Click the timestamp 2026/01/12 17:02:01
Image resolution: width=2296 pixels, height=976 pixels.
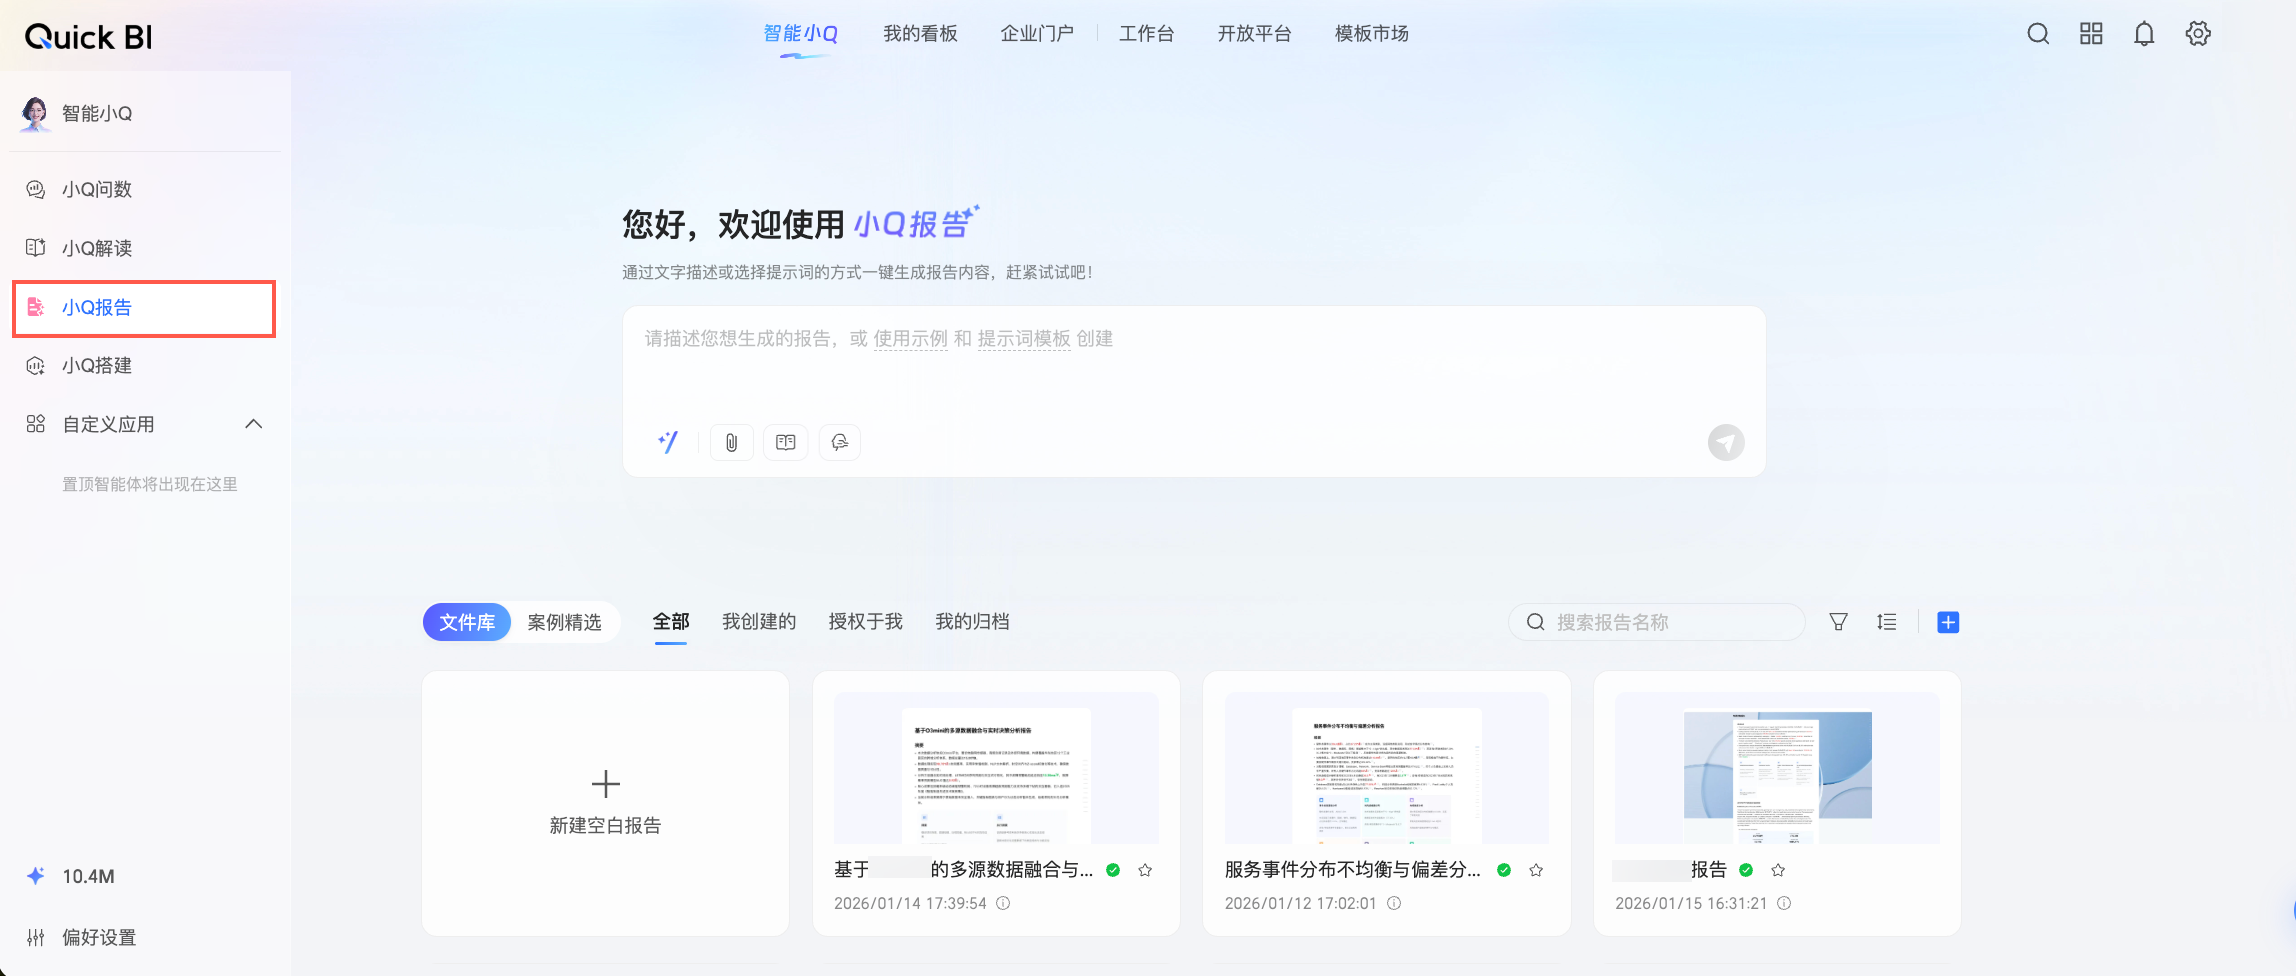[1300, 903]
